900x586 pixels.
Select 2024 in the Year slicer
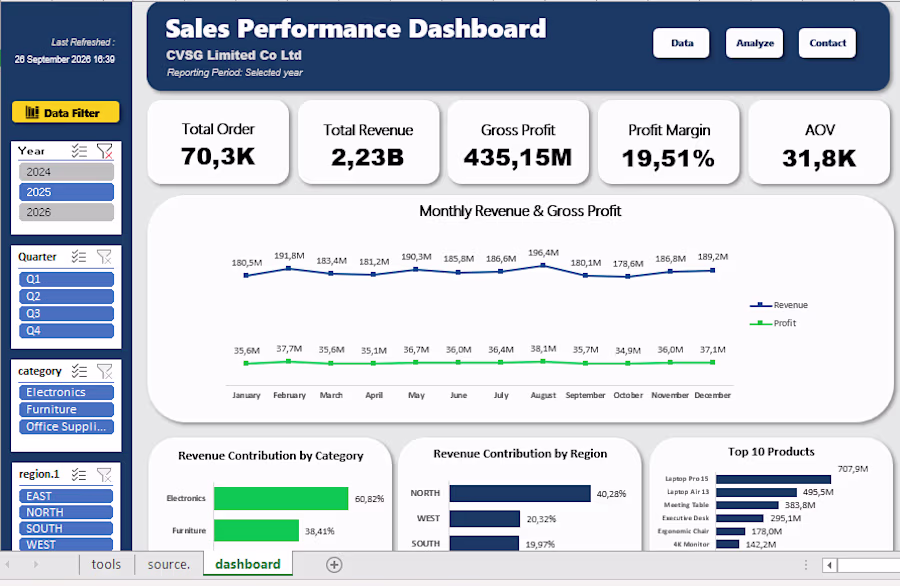(x=67, y=172)
